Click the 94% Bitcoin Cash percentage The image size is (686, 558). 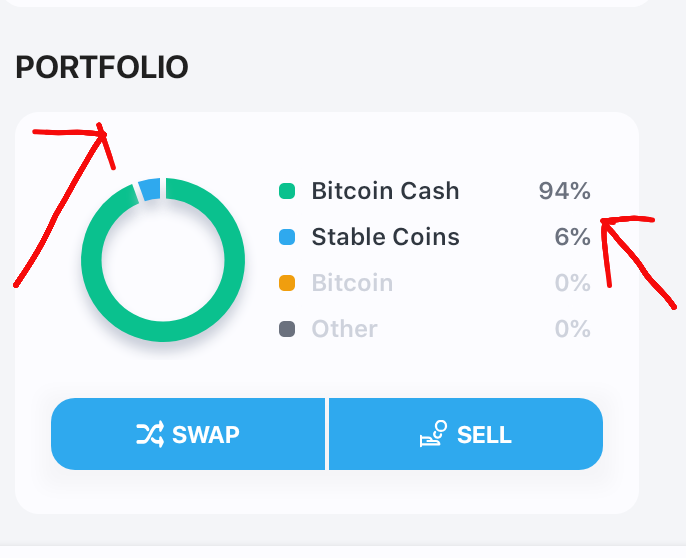point(564,191)
